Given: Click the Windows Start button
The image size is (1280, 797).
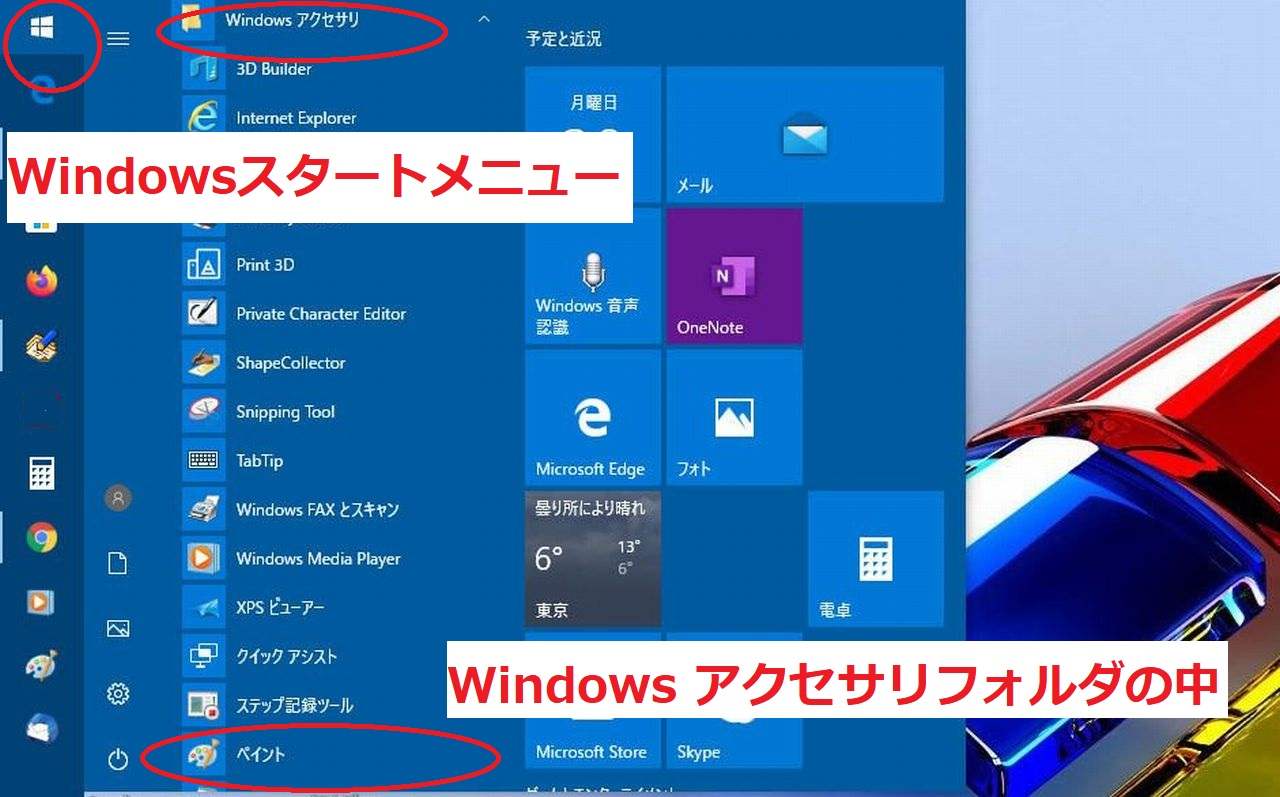Looking at the screenshot, I should point(41,27).
